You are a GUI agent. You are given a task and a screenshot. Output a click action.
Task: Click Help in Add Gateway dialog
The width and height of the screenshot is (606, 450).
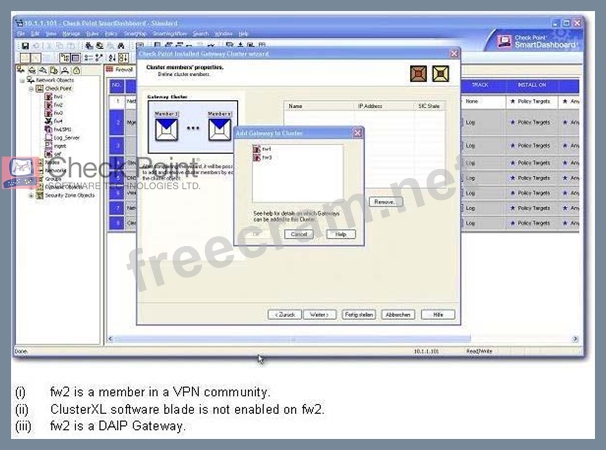340,234
